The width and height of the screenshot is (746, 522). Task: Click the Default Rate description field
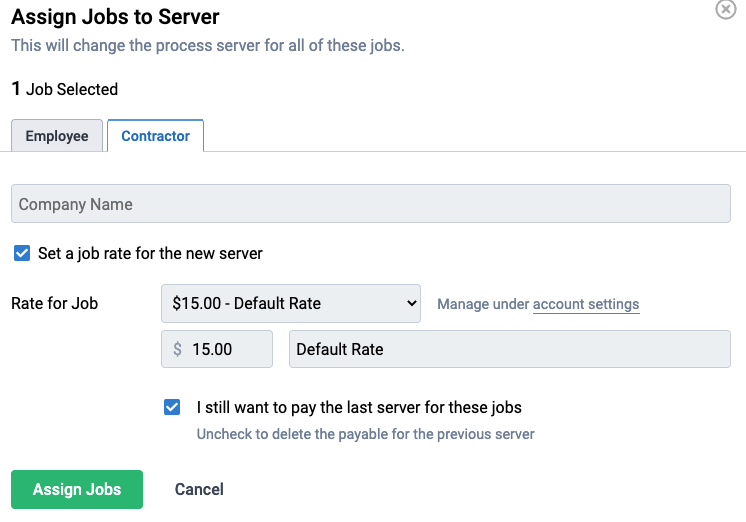point(510,349)
